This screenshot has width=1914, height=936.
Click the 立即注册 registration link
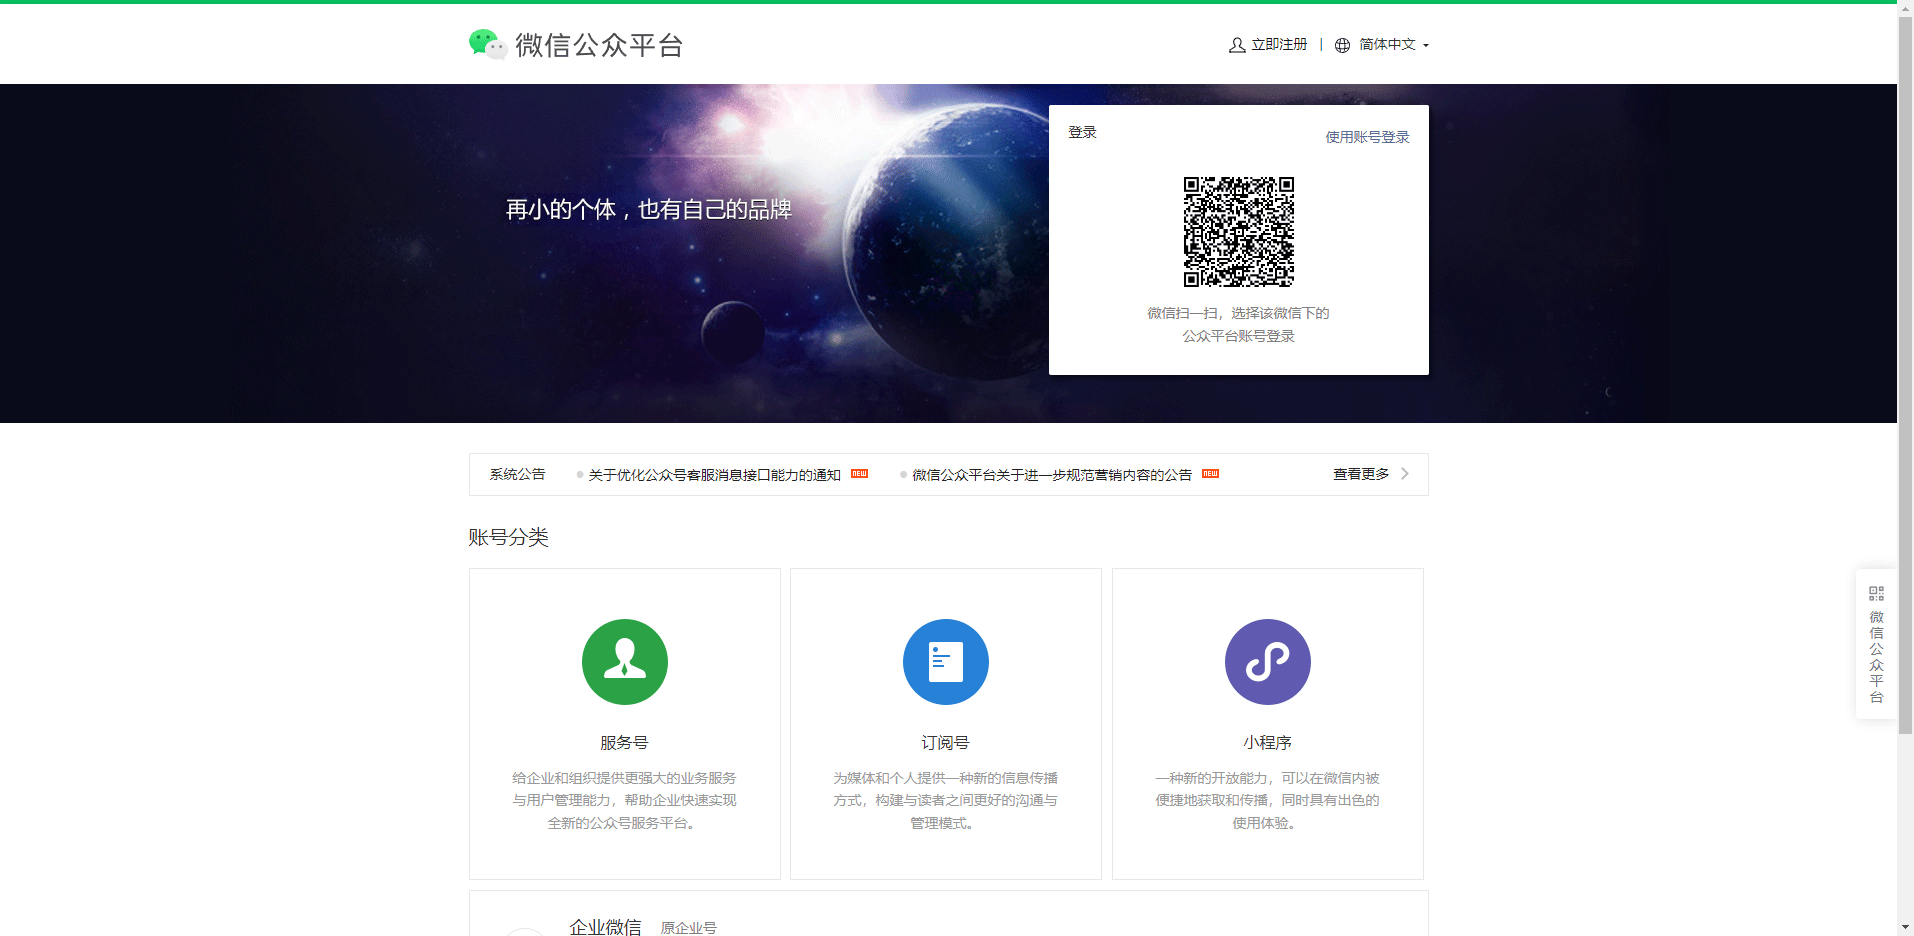1277,44
